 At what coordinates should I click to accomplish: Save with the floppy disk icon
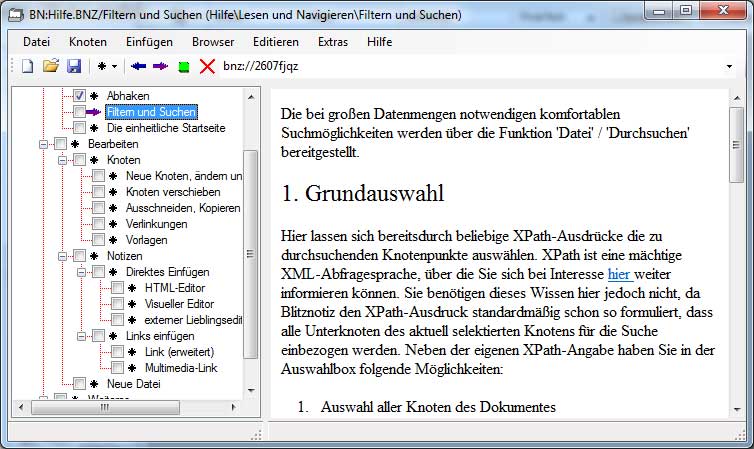74,66
